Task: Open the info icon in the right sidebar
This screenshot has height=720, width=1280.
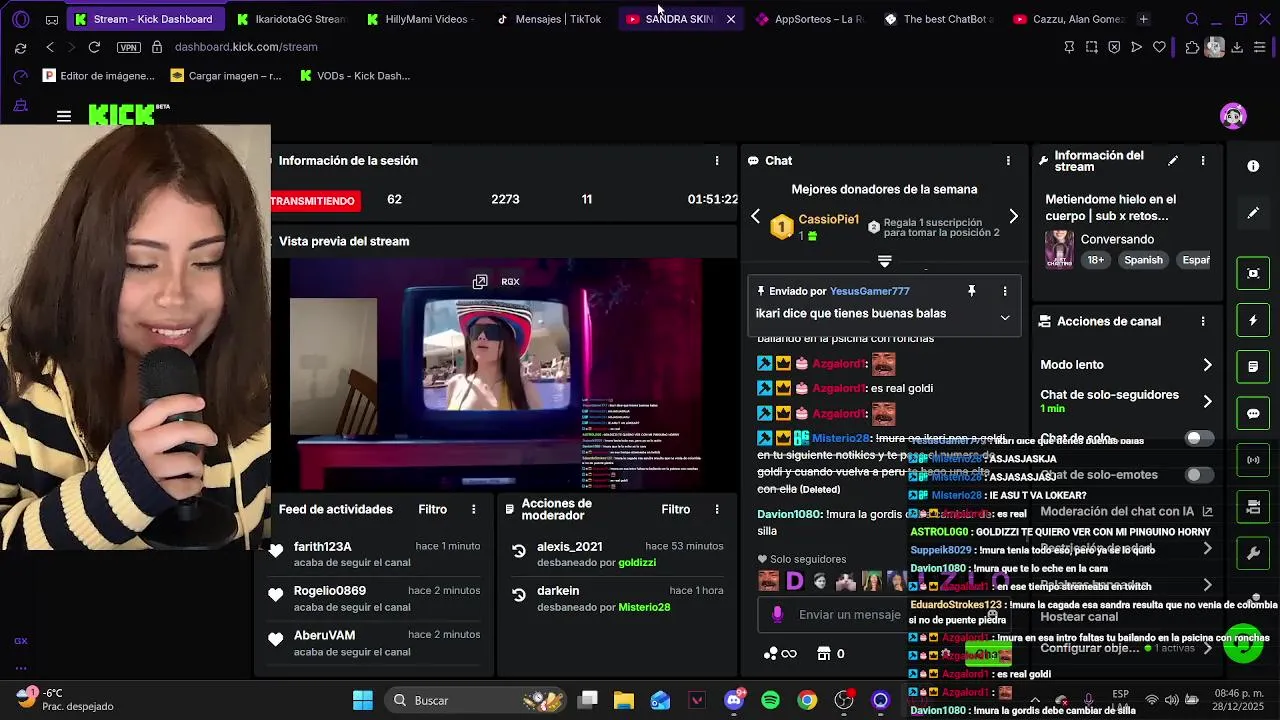Action: click(x=1253, y=166)
